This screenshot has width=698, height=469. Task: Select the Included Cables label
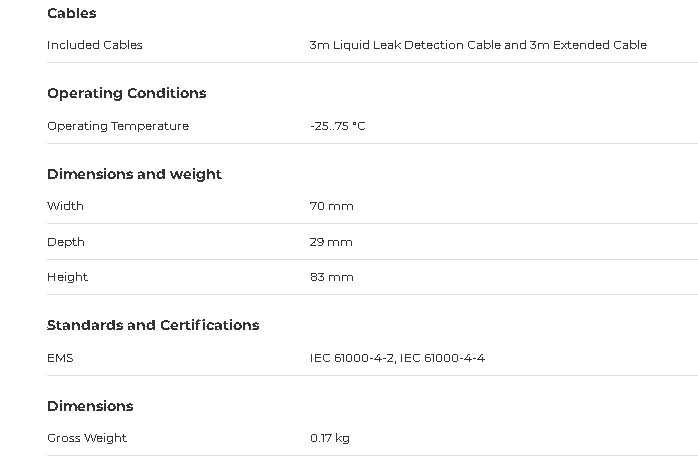point(95,45)
